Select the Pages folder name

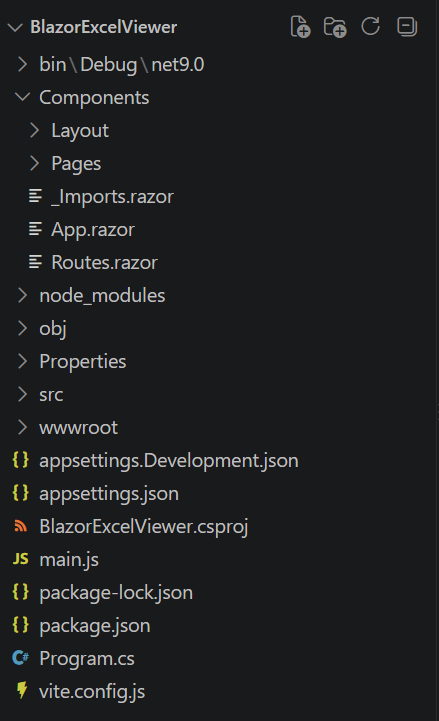pyautogui.click(x=76, y=164)
